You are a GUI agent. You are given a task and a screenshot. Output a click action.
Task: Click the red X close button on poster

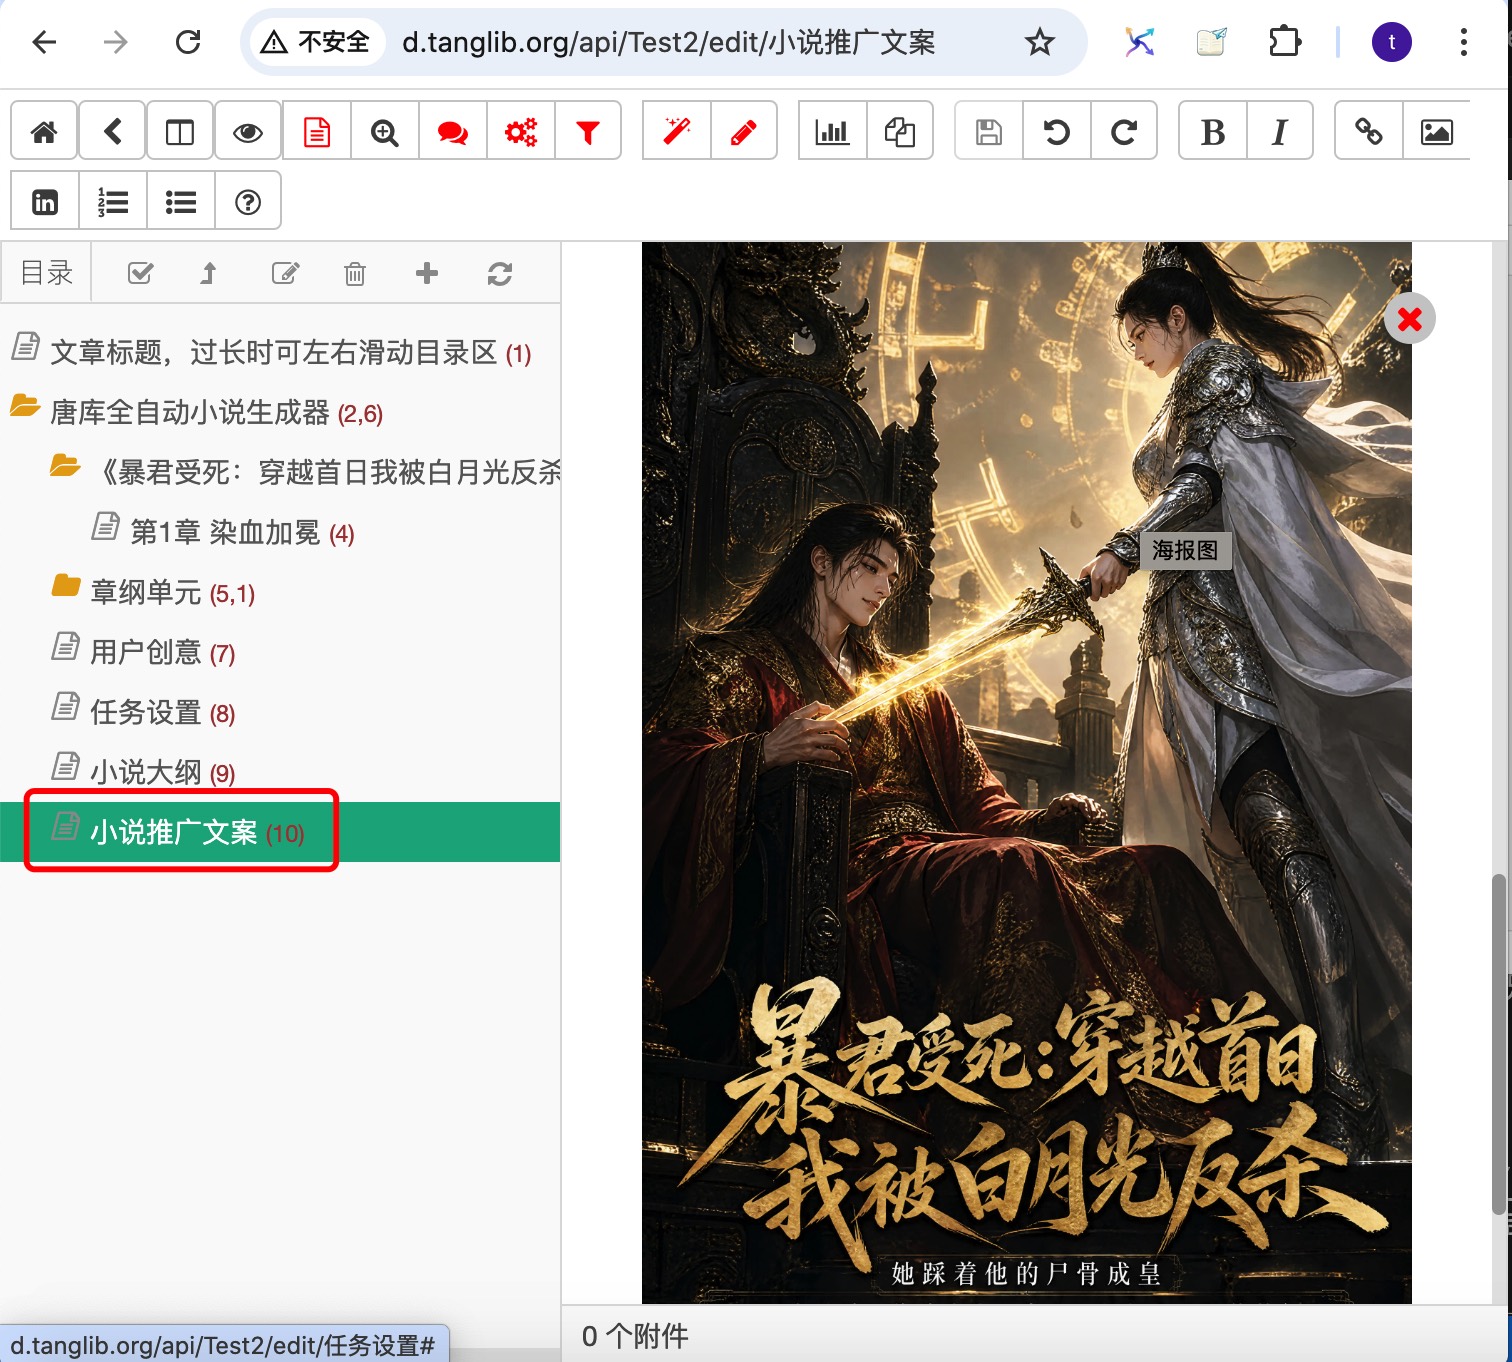pyautogui.click(x=1410, y=319)
